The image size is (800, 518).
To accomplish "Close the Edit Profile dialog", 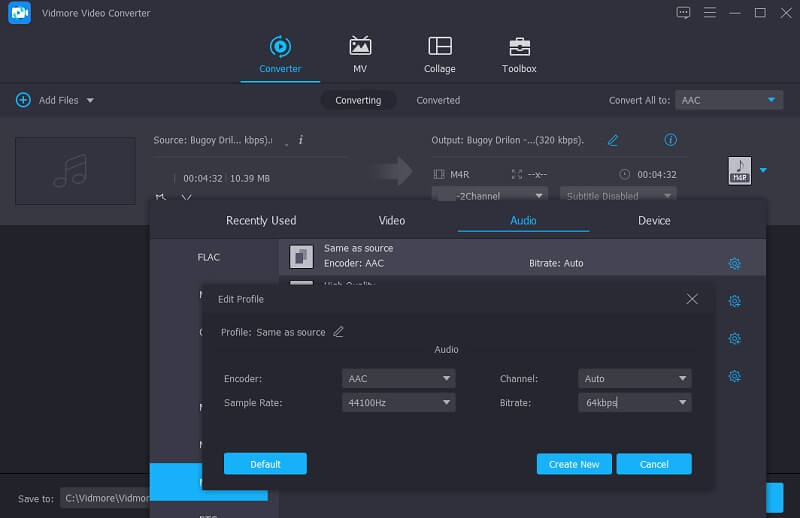I will pos(692,299).
